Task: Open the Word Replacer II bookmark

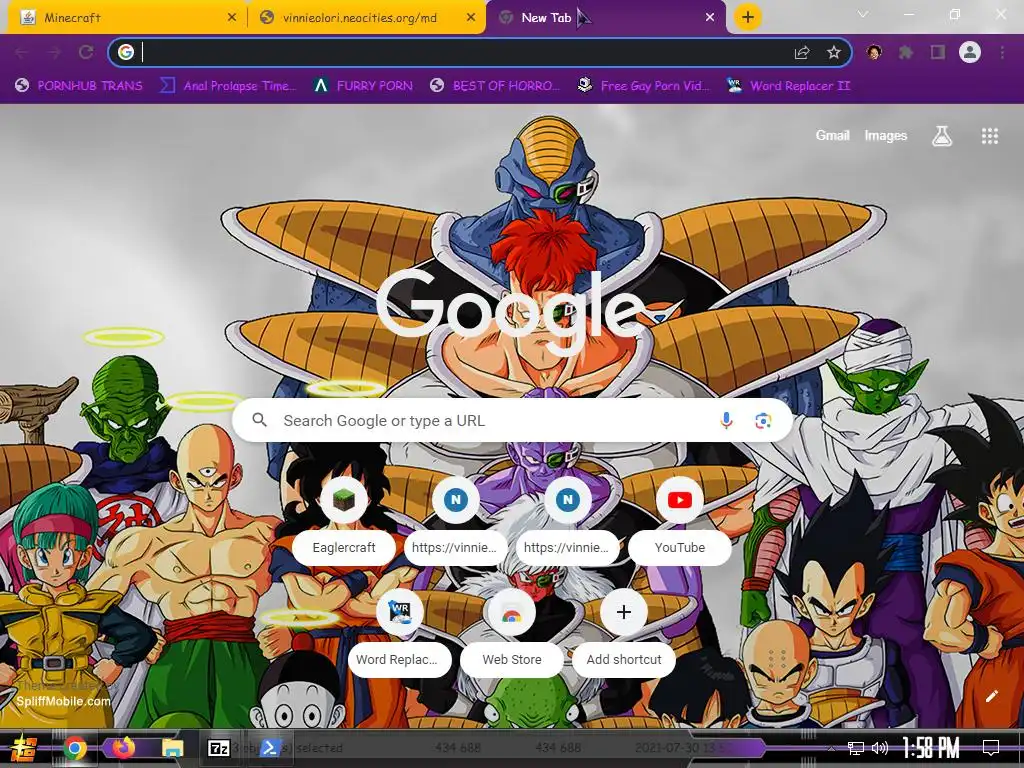Action: (x=789, y=86)
